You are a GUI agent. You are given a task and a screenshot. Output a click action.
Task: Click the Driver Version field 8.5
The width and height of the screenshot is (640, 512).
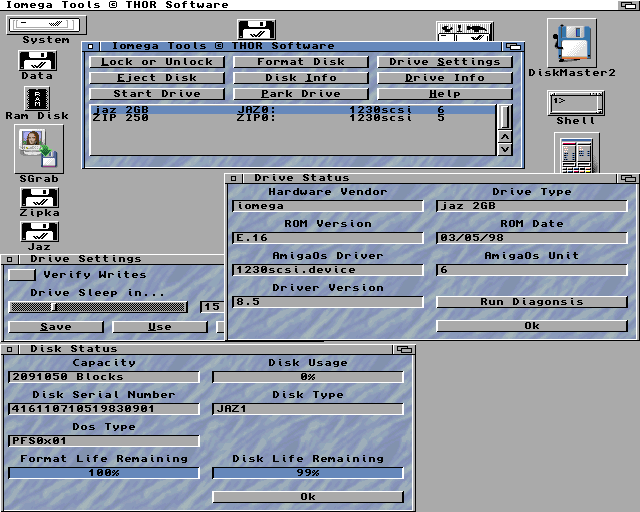pos(328,302)
